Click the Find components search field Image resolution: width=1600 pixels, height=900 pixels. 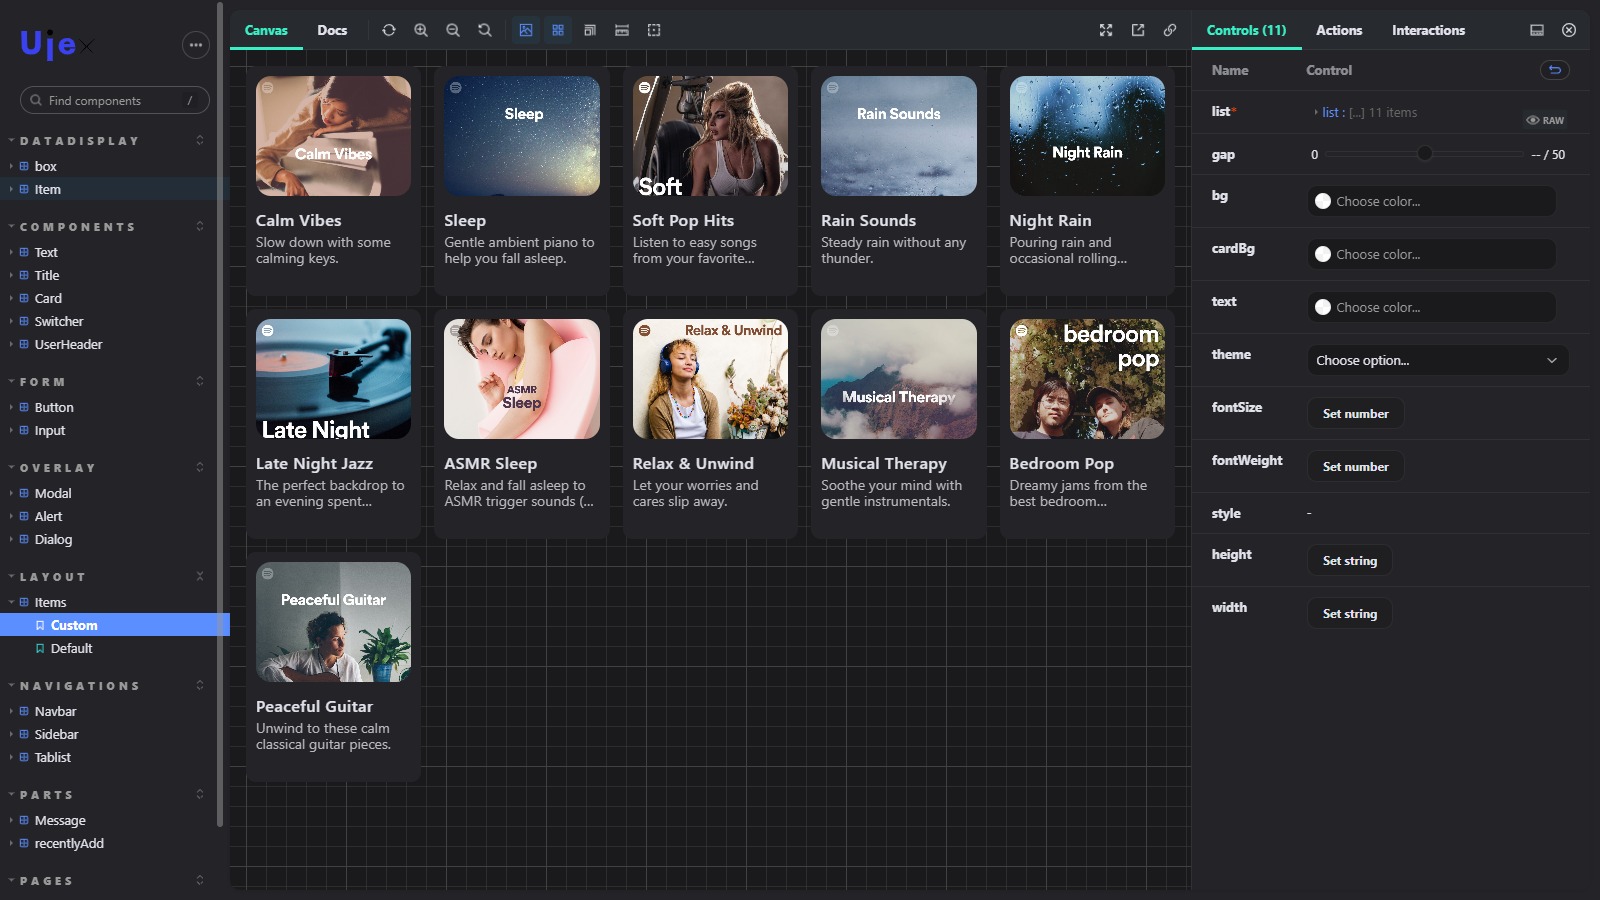click(x=113, y=100)
